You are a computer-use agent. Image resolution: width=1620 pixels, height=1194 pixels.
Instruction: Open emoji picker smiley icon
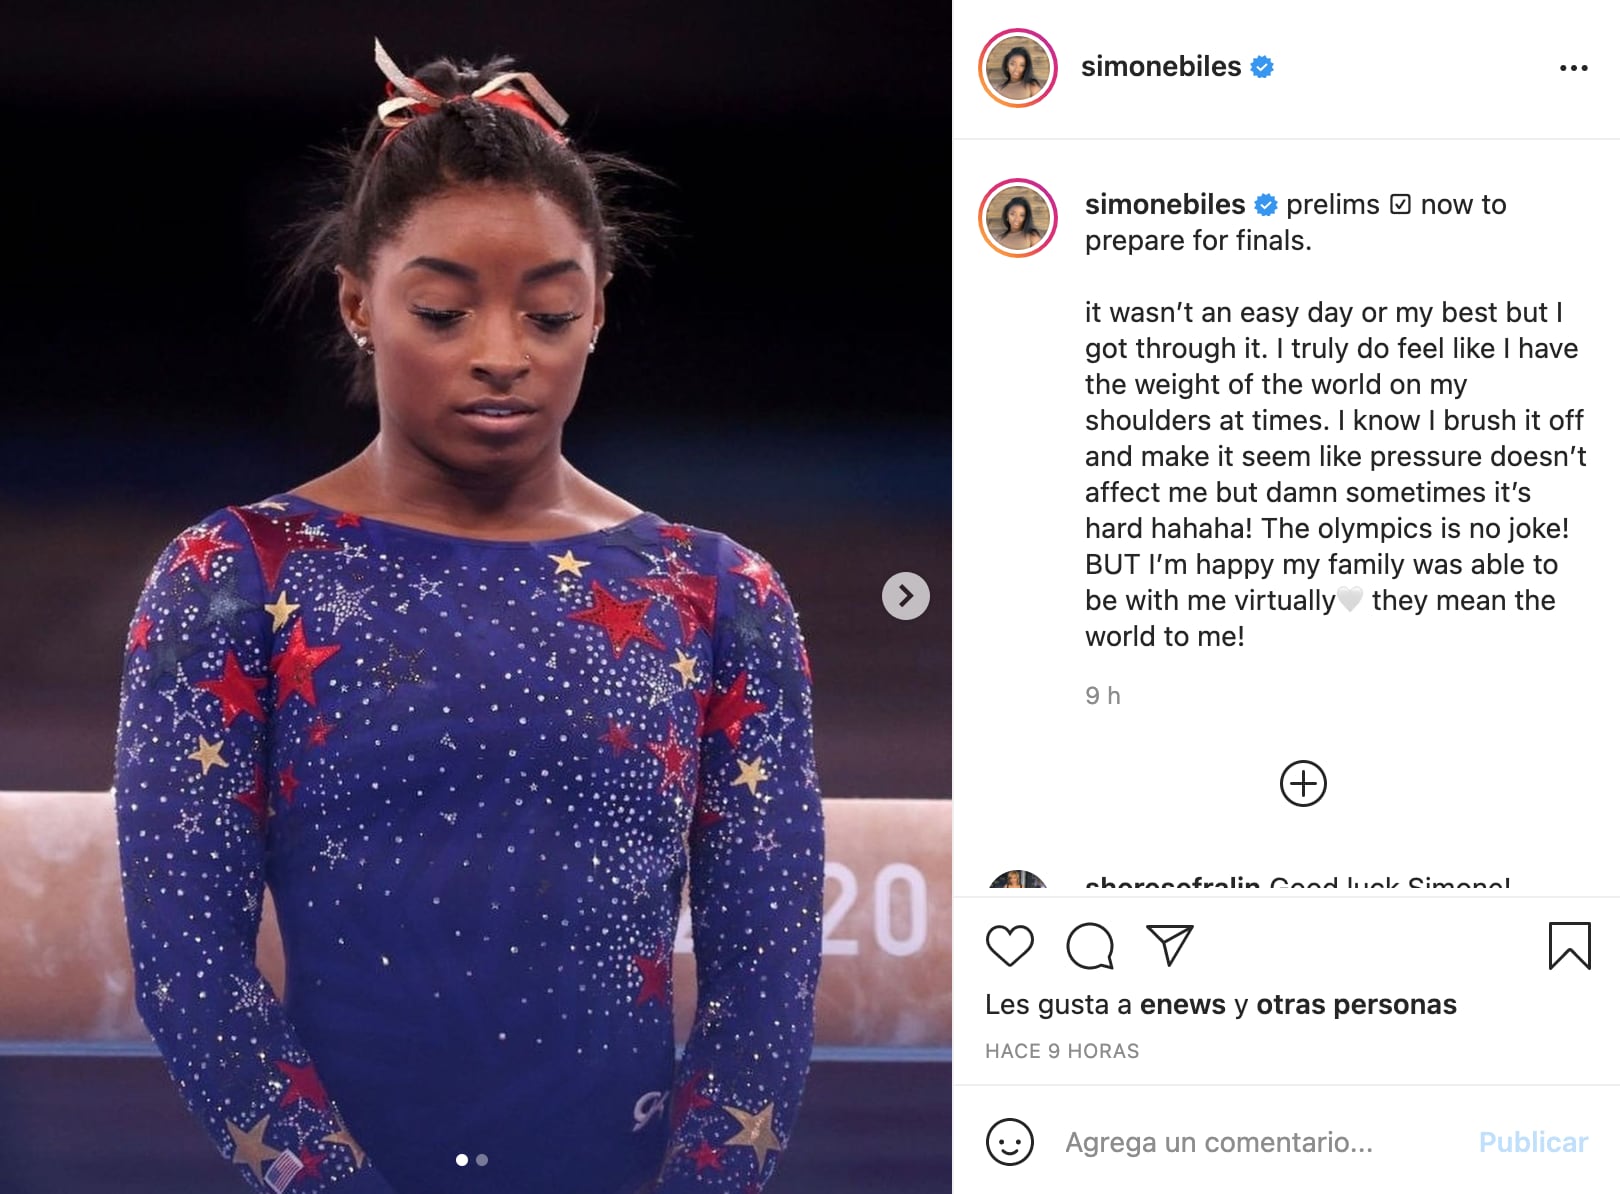[x=1009, y=1141]
